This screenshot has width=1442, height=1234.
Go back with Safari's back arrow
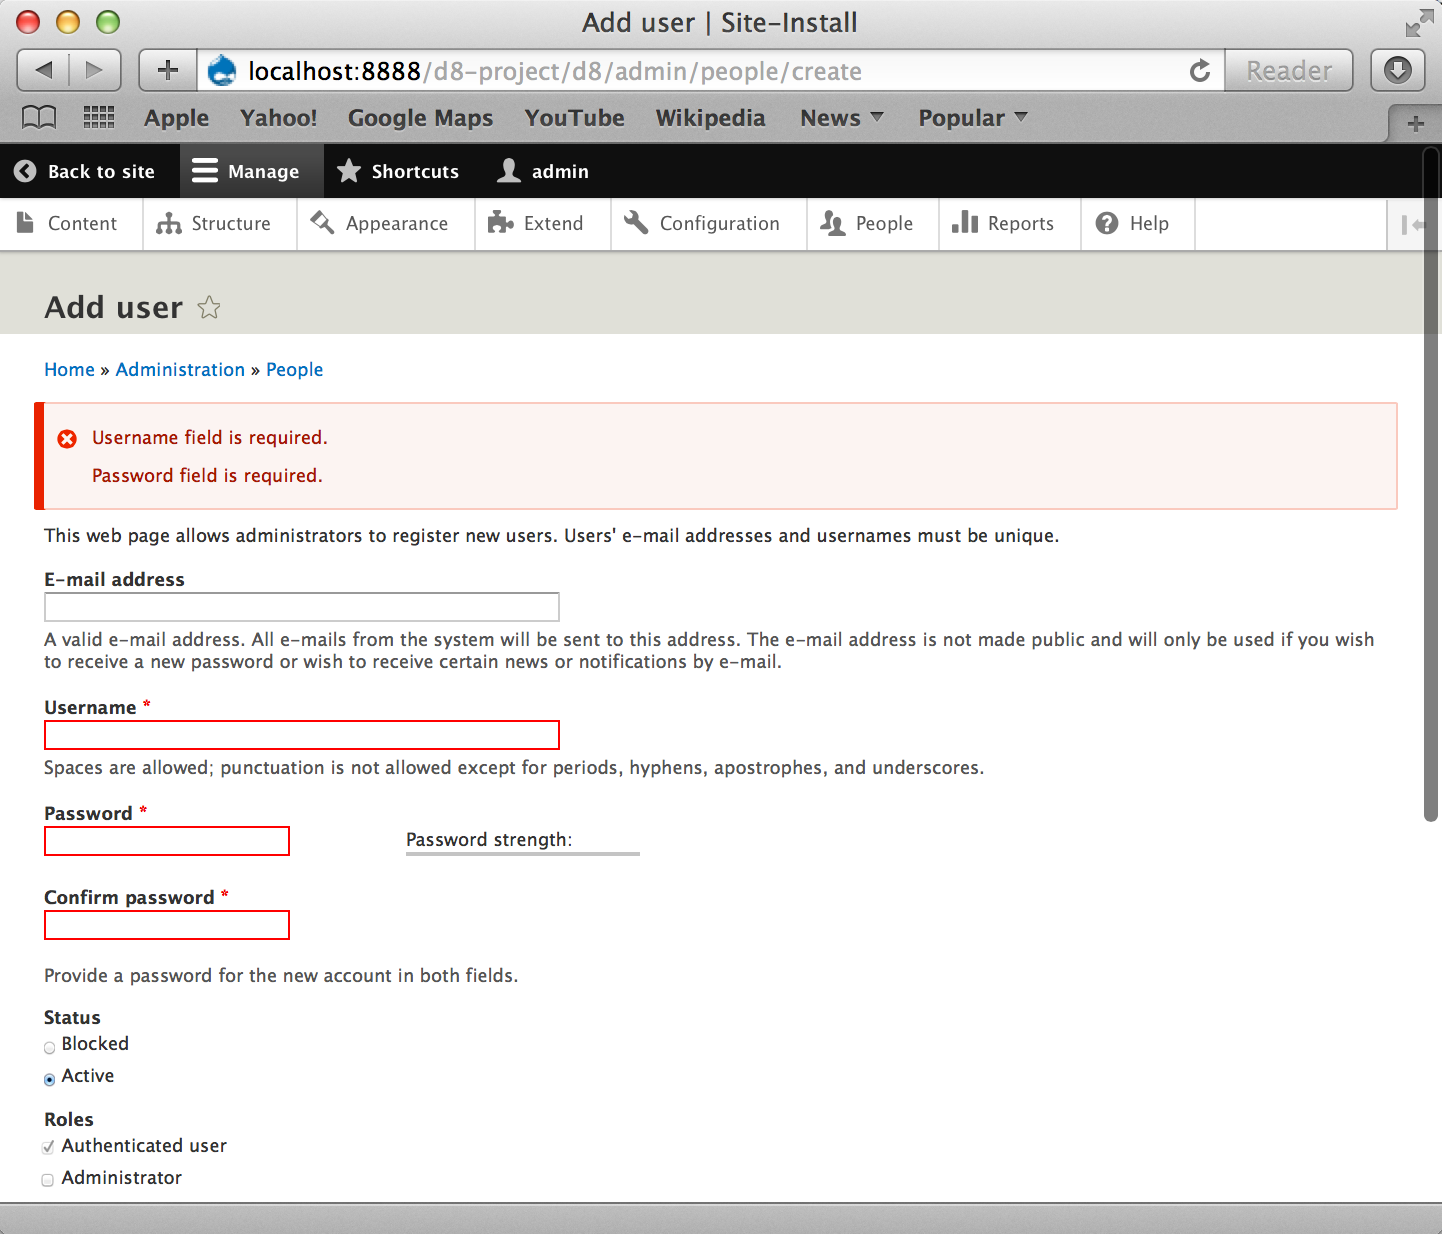click(x=44, y=70)
